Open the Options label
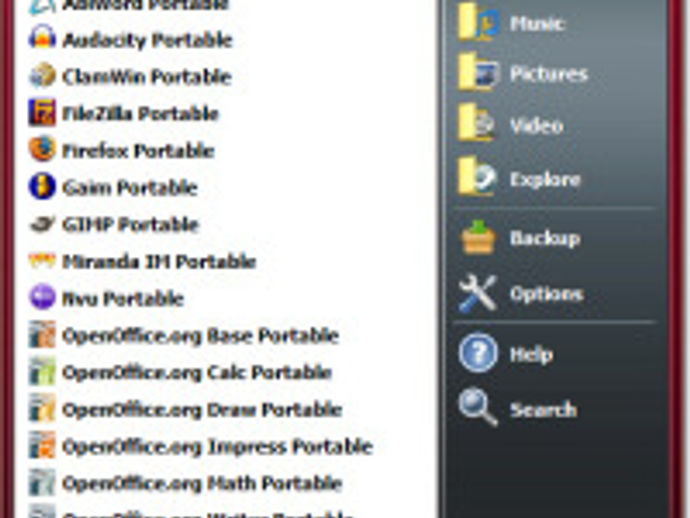Image resolution: width=690 pixels, height=518 pixels. [x=547, y=294]
